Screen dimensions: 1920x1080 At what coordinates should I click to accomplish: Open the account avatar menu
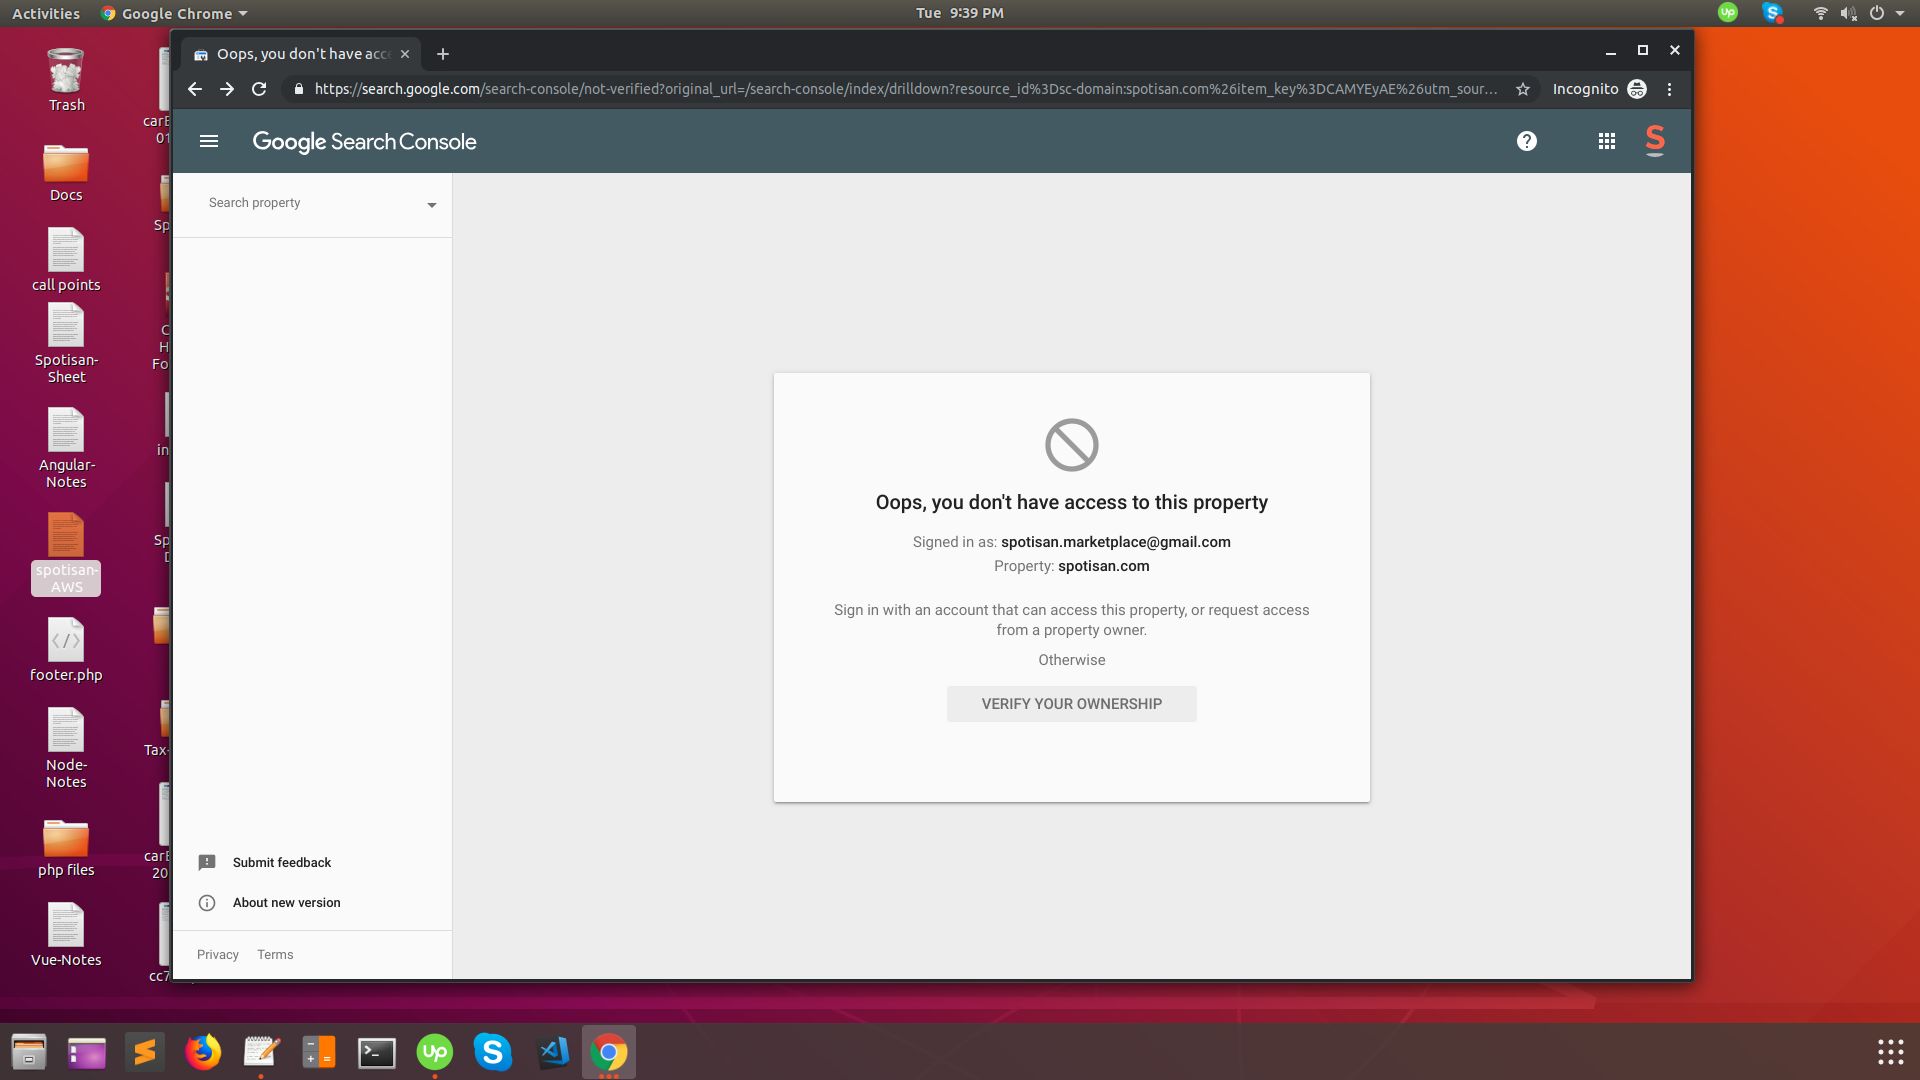pyautogui.click(x=1655, y=141)
